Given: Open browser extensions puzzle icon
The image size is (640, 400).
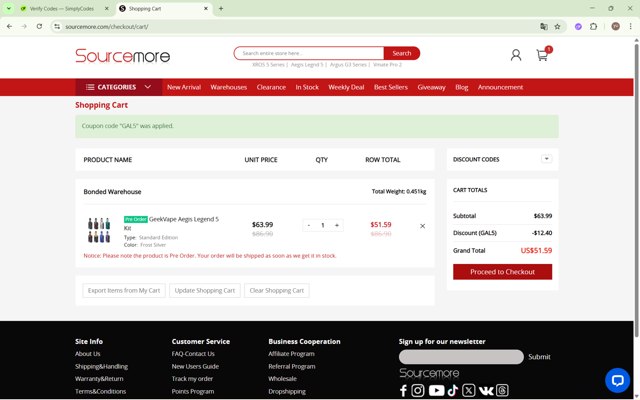Looking at the screenshot, I should pyautogui.click(x=593, y=27).
